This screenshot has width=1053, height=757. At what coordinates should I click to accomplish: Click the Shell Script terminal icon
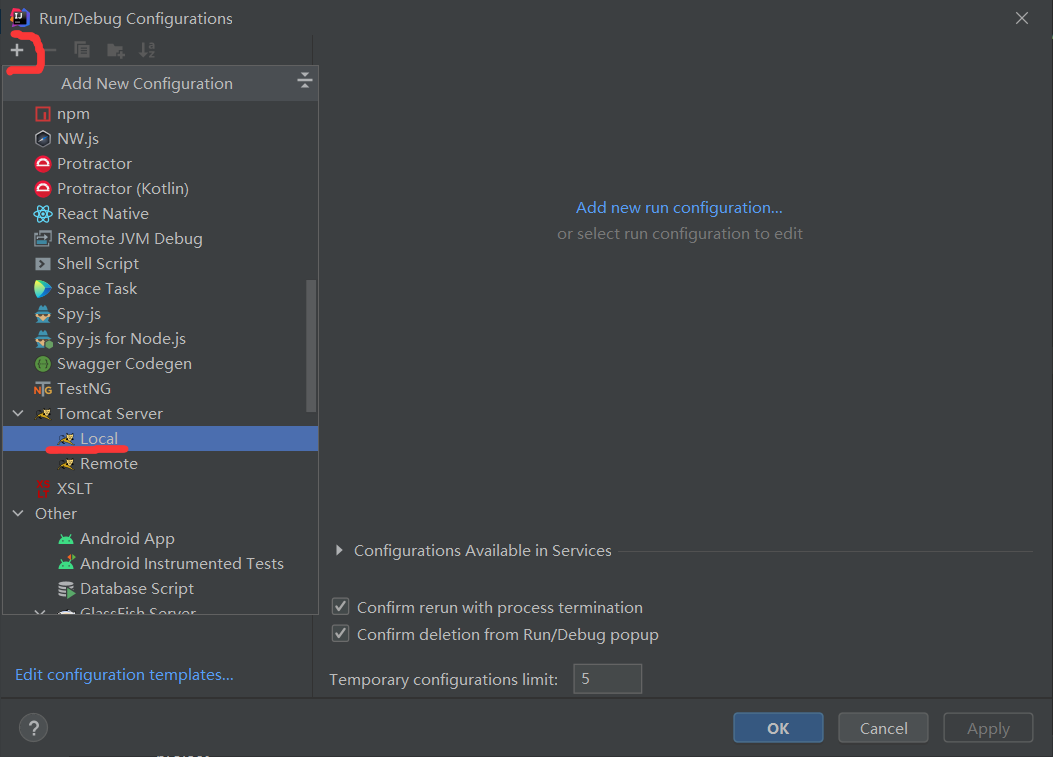pyautogui.click(x=43, y=264)
